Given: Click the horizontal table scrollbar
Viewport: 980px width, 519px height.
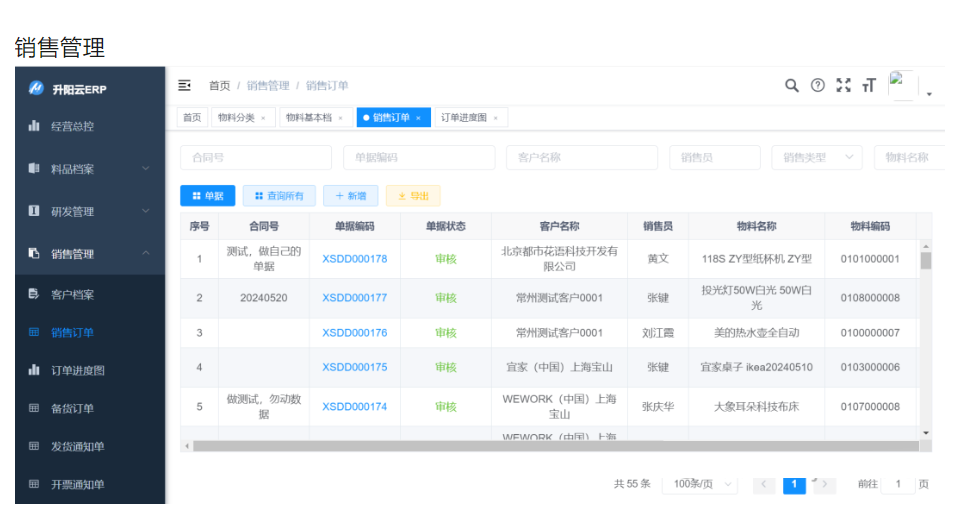Looking at the screenshot, I should tap(550, 445).
